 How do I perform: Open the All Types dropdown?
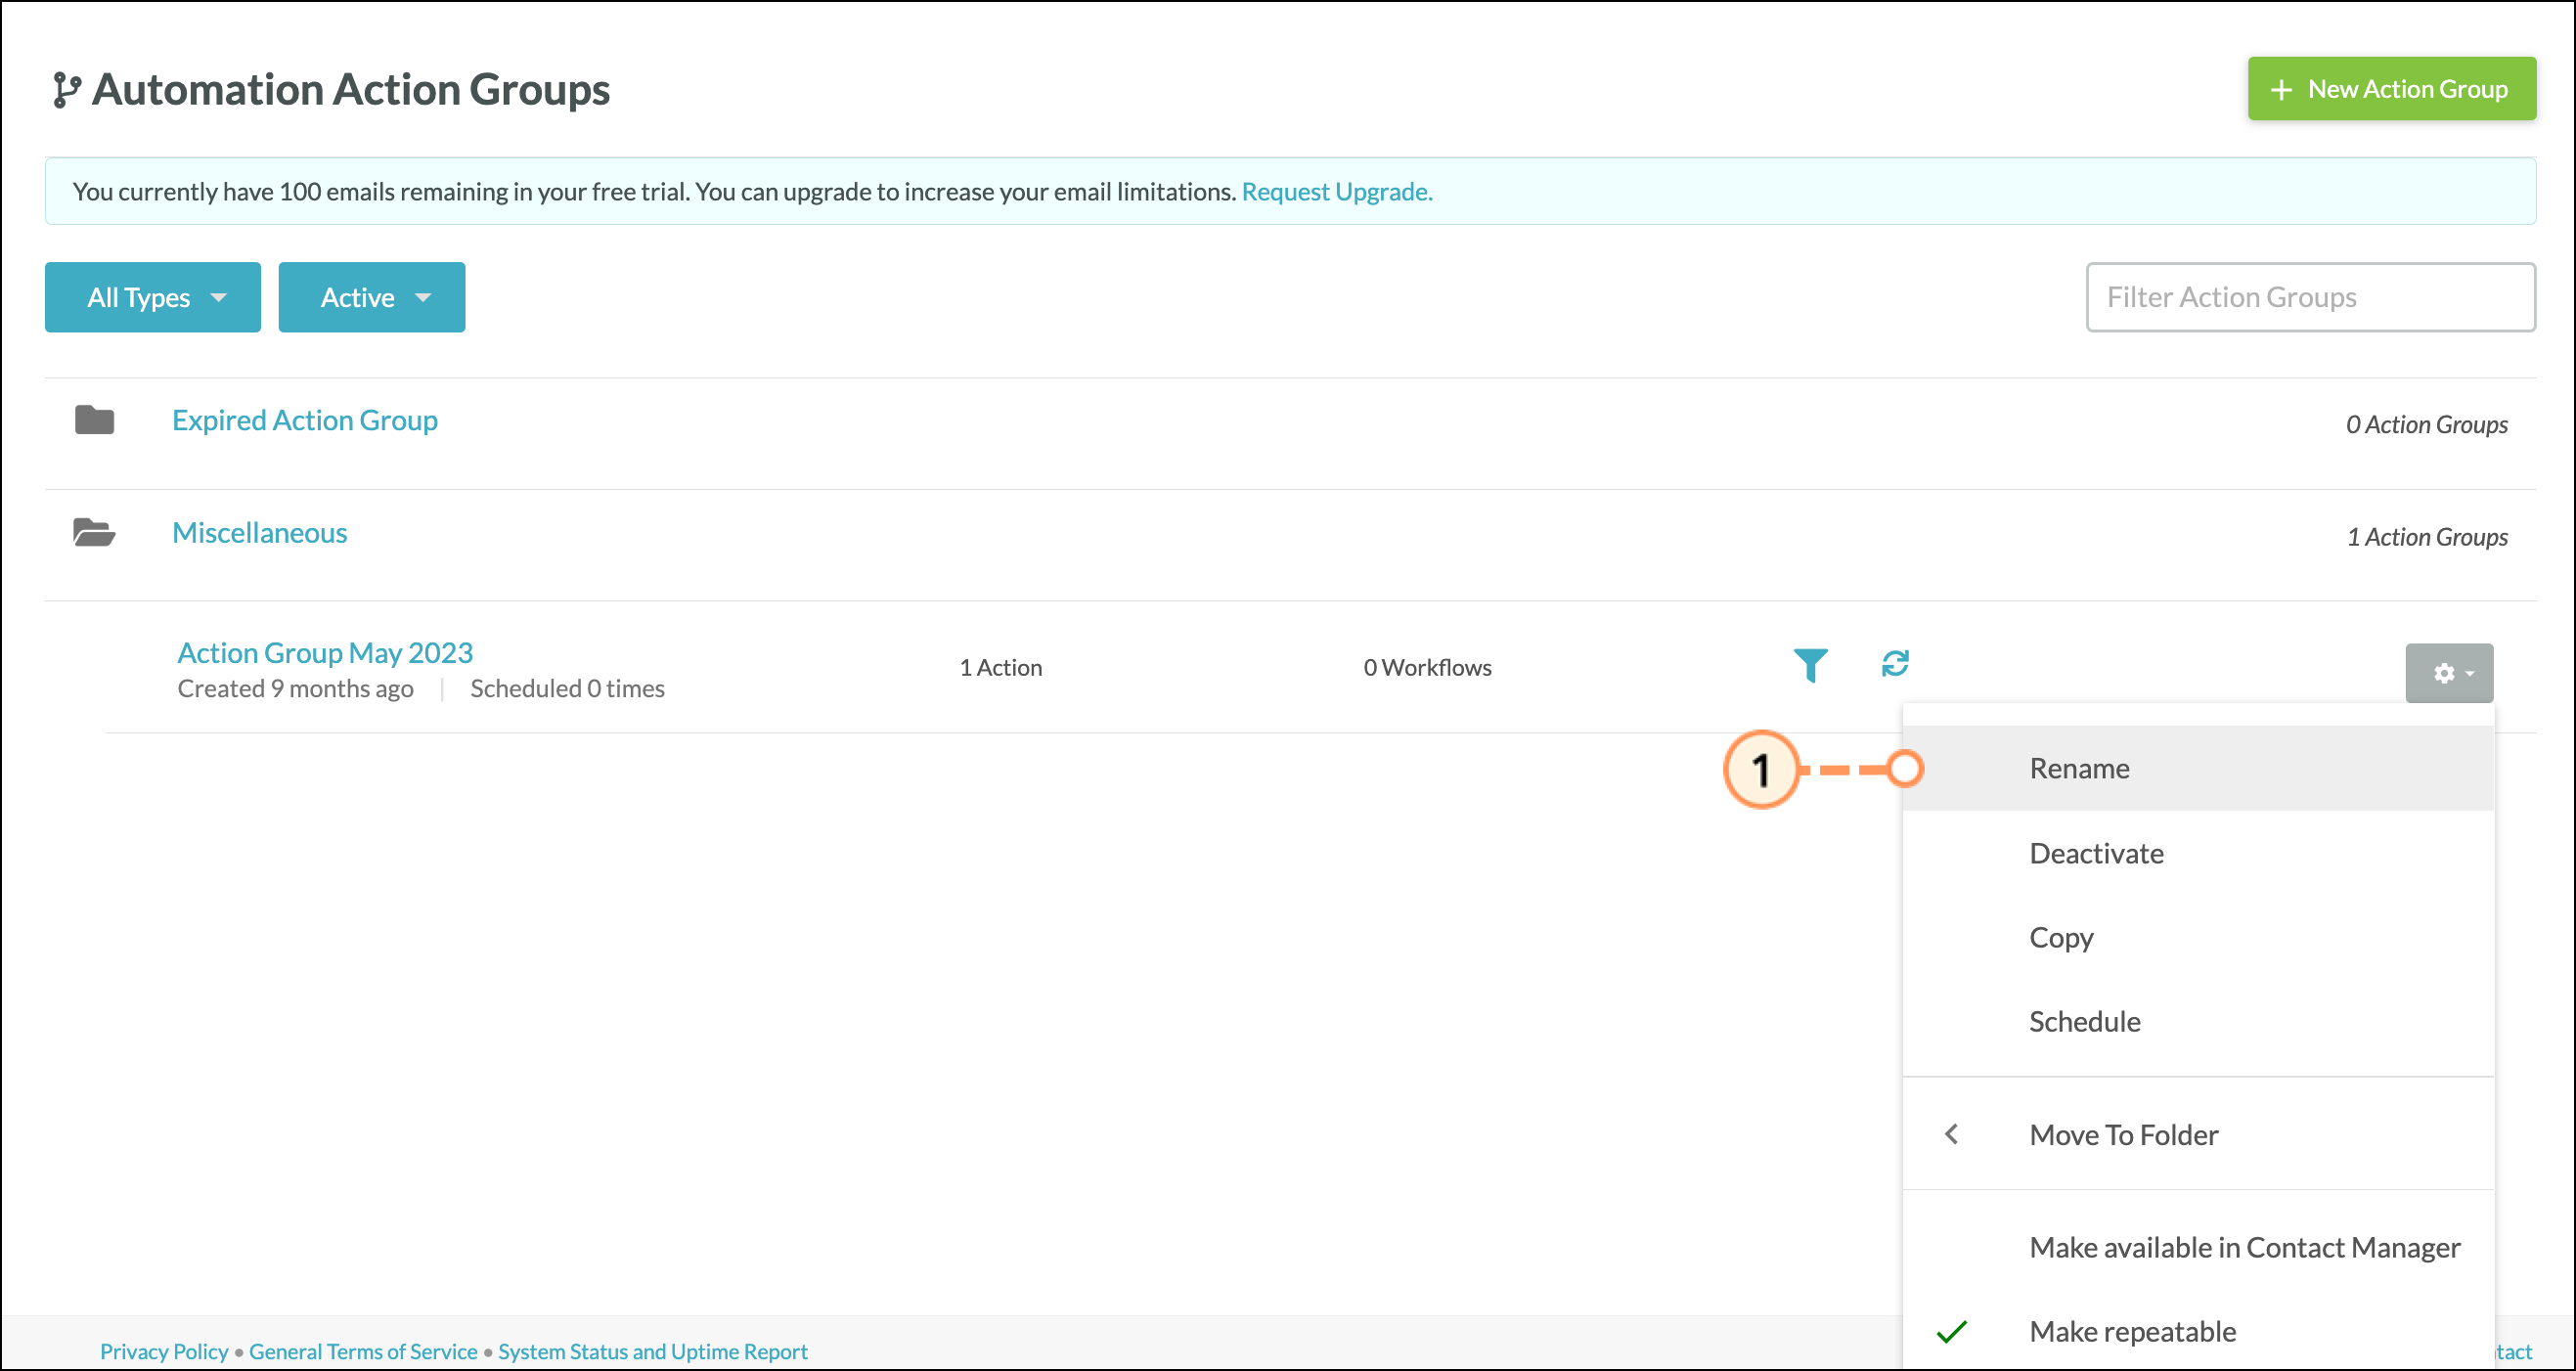pos(153,297)
